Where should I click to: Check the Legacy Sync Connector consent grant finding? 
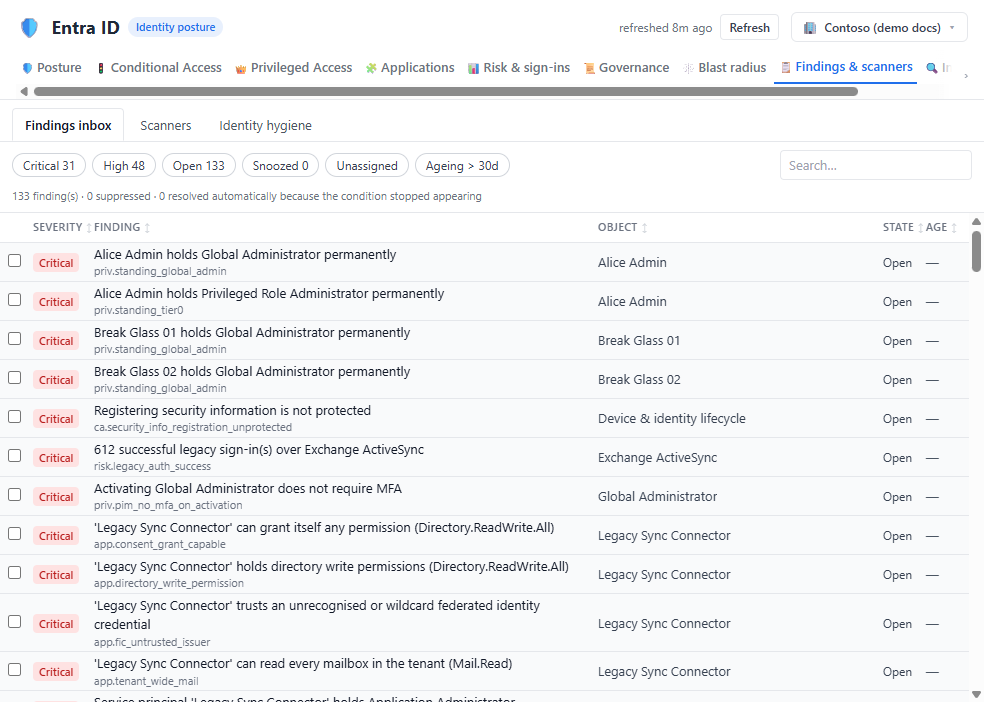pyautogui.click(x=14, y=533)
